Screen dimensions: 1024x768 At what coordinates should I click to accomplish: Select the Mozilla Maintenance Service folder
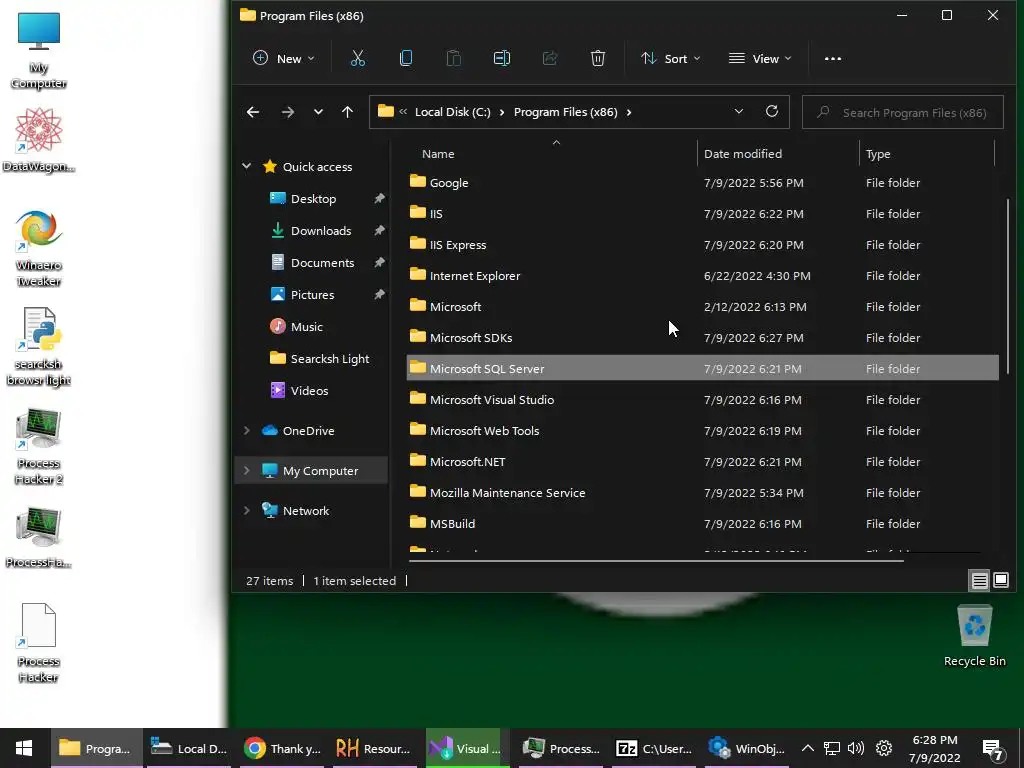(x=703, y=492)
